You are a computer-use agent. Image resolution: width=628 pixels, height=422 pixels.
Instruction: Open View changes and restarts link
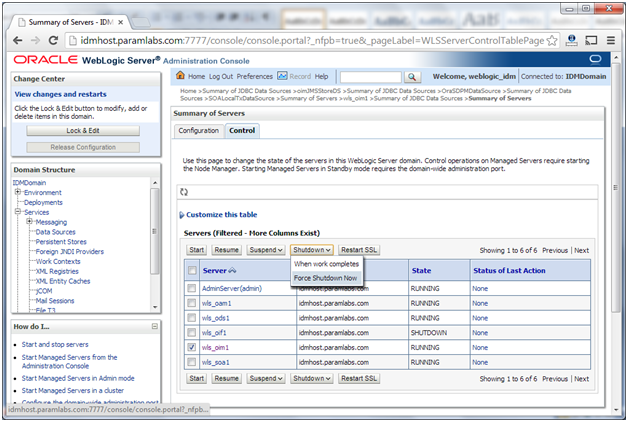[60, 94]
